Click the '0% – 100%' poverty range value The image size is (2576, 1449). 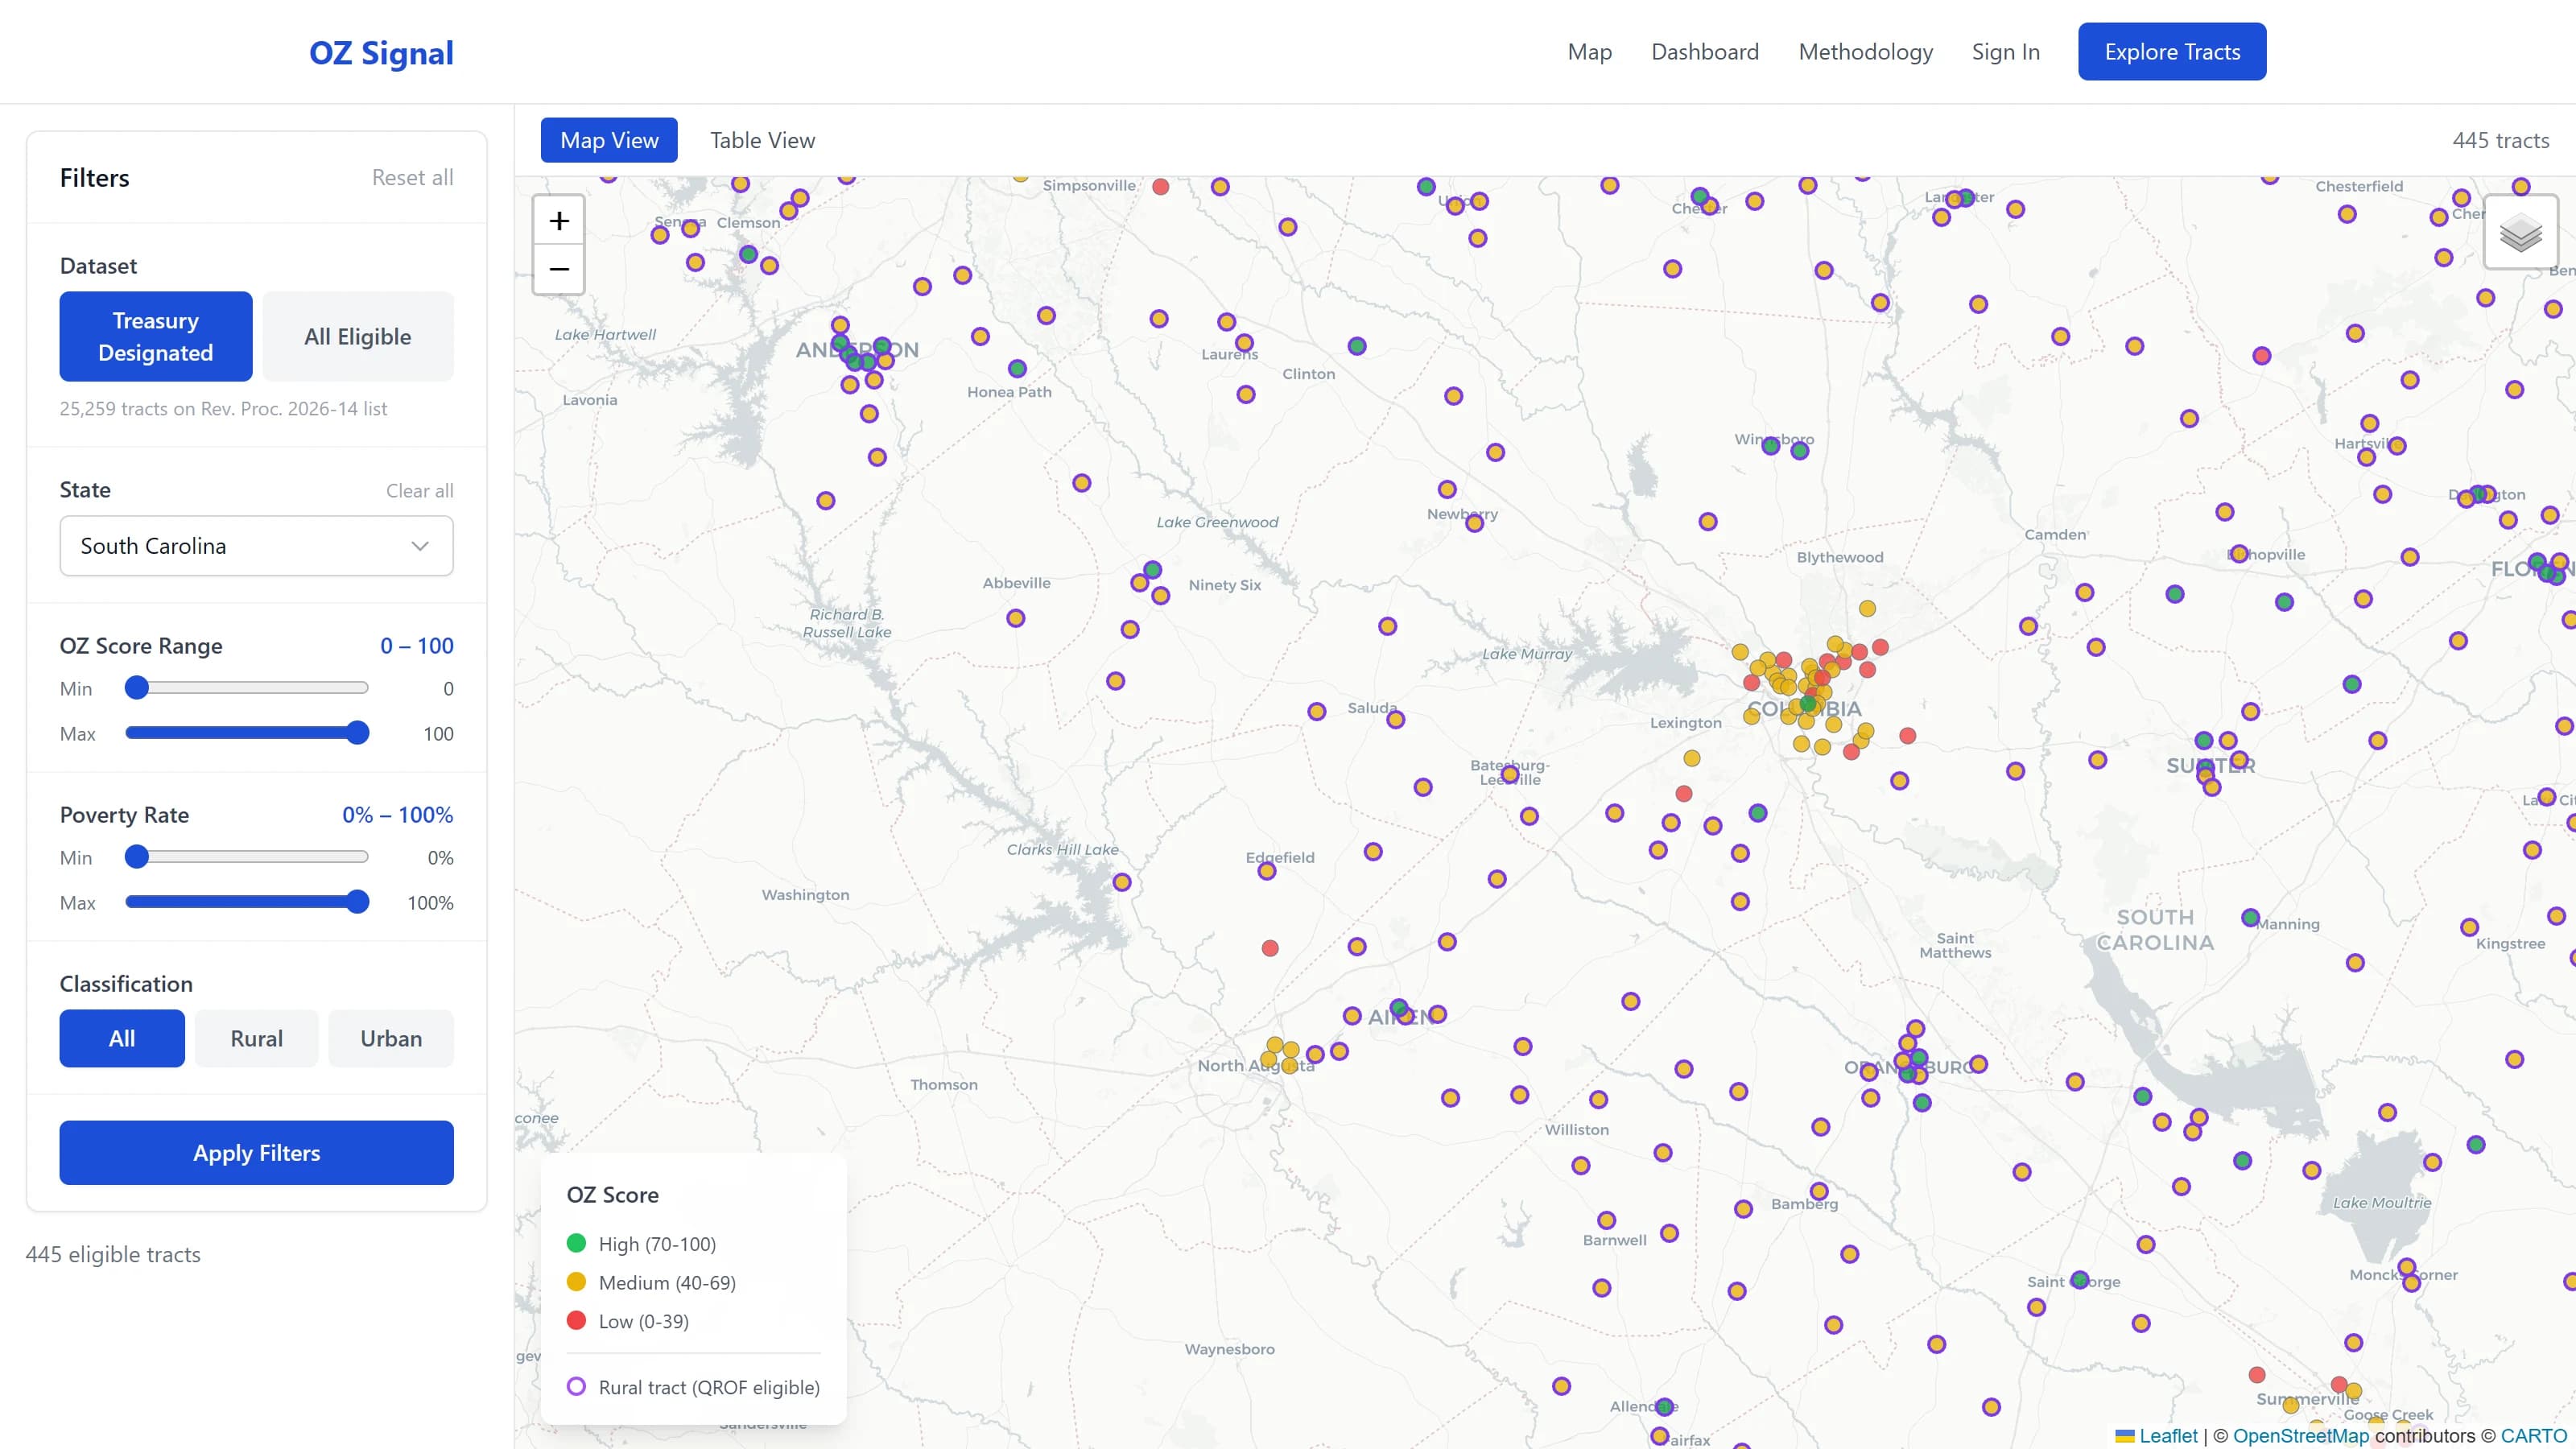(398, 815)
